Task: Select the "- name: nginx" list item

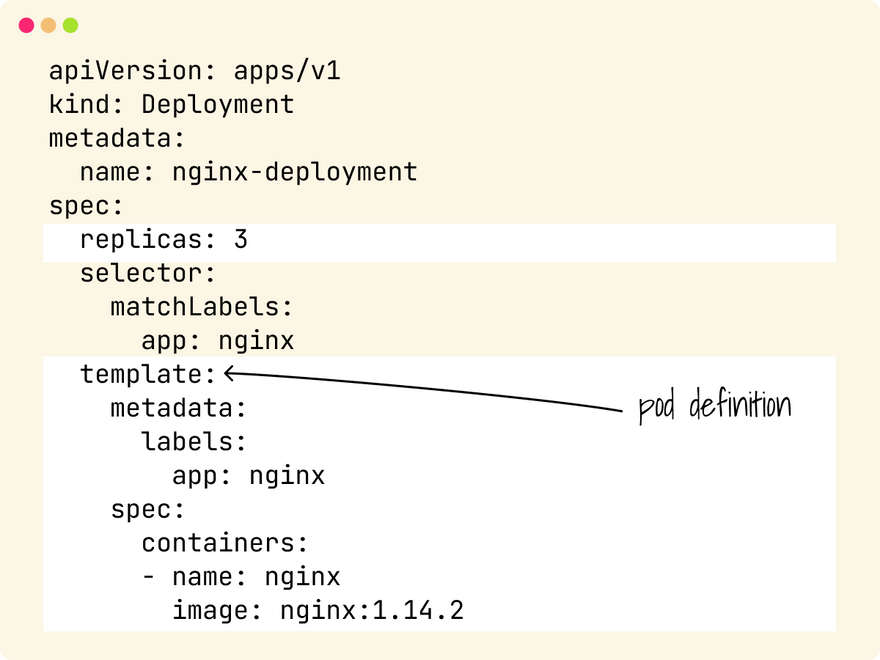Action: (x=241, y=577)
